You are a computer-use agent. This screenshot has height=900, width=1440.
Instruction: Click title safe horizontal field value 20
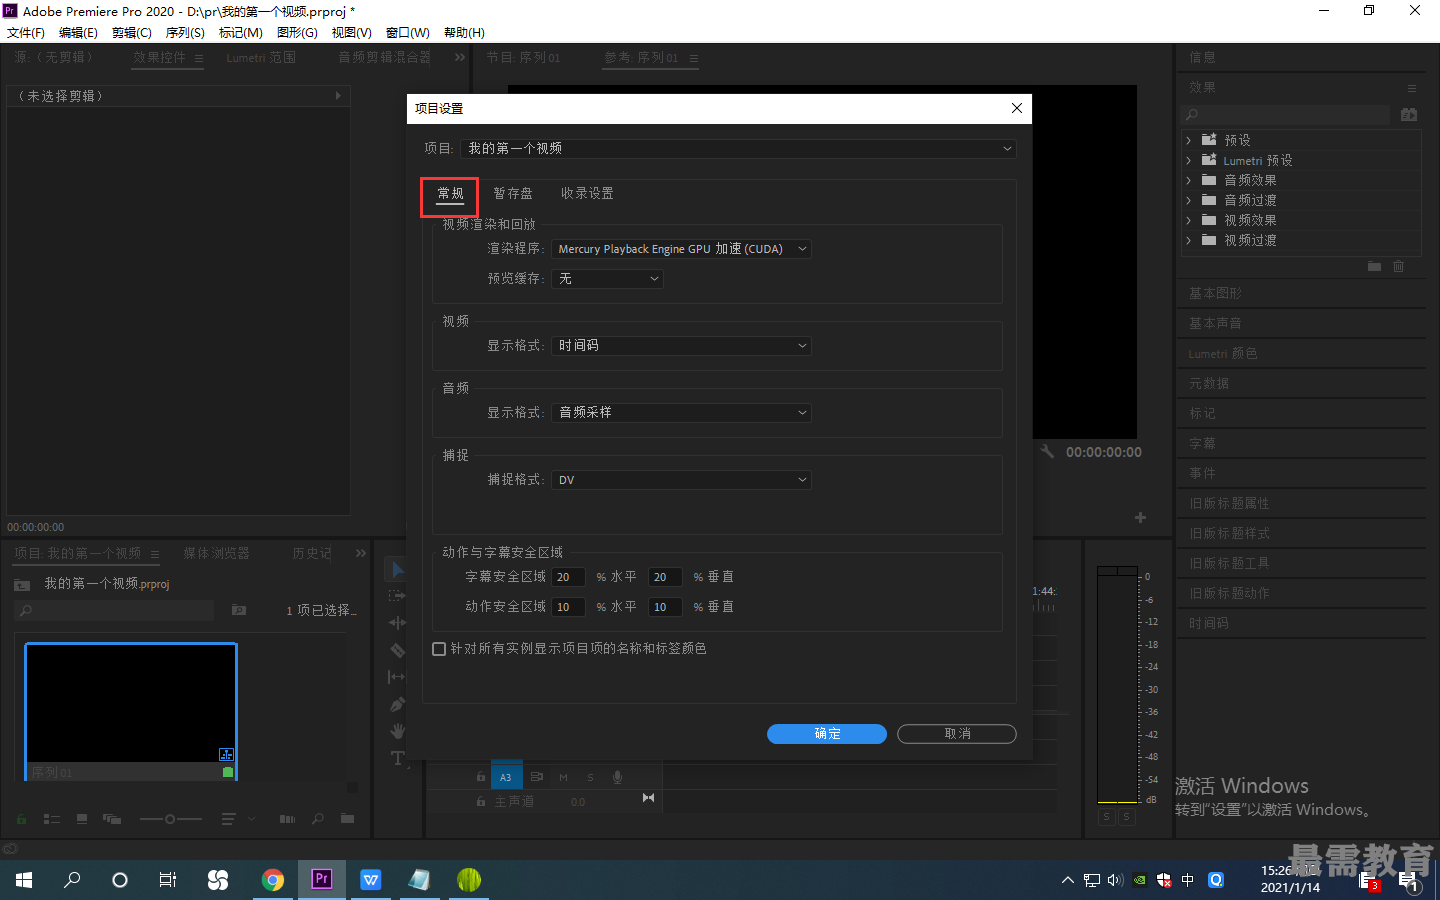tap(568, 577)
